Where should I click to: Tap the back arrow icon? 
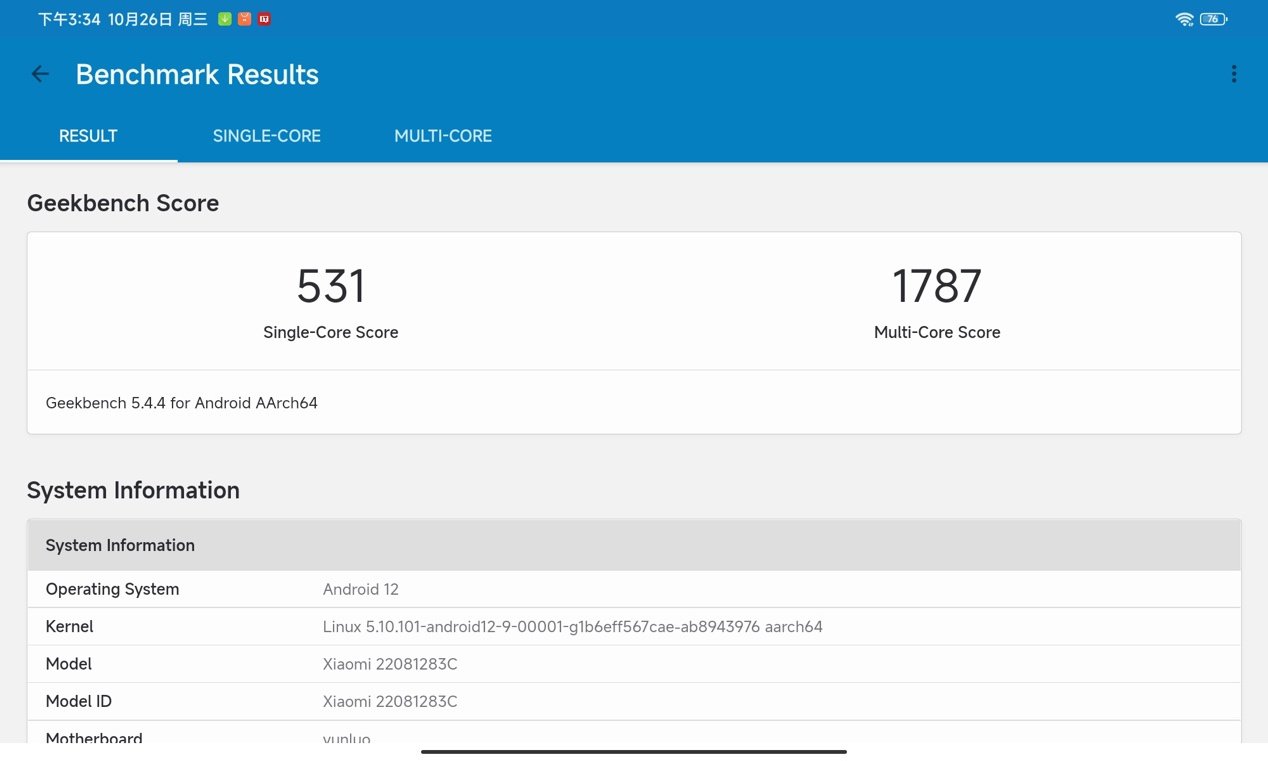pos(40,74)
